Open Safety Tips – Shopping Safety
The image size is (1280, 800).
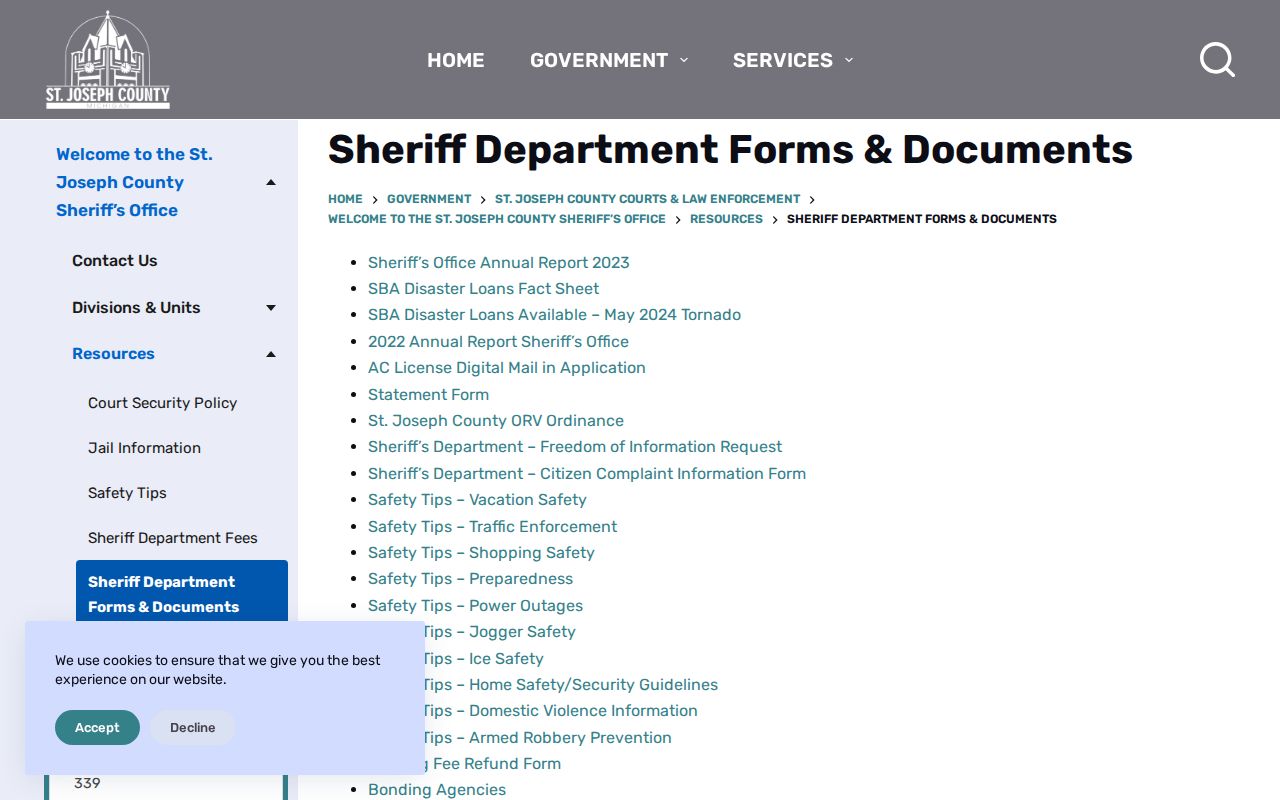coord(482,553)
